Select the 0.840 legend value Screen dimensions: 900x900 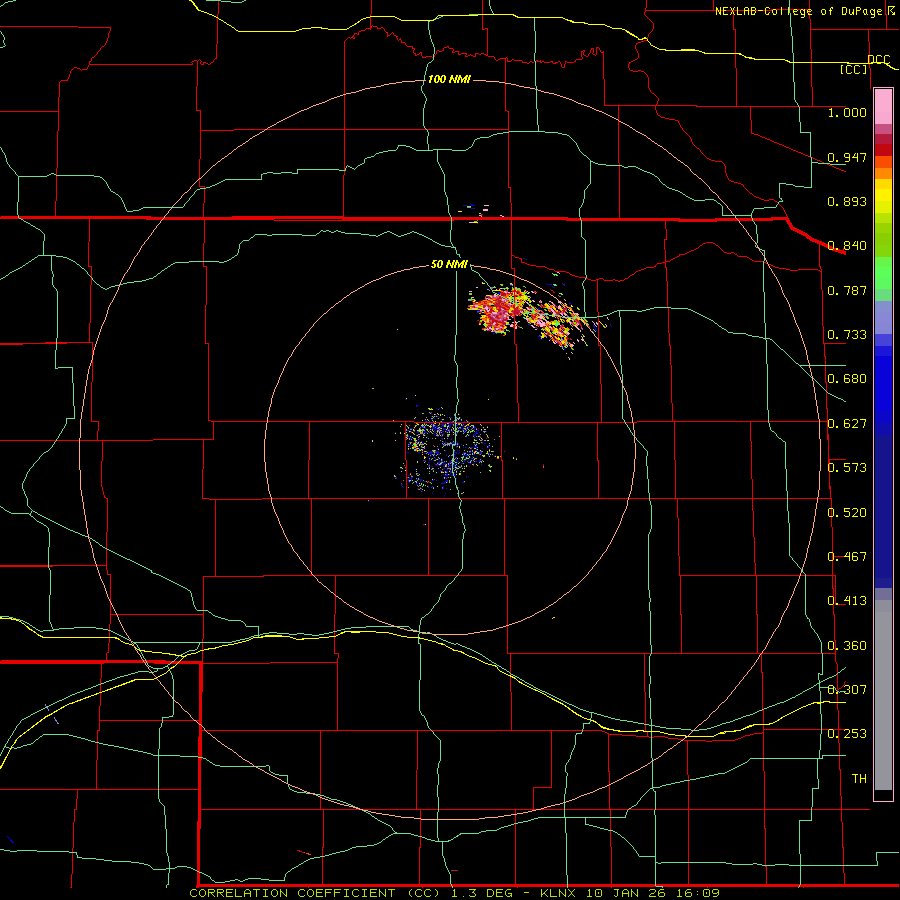pos(847,245)
